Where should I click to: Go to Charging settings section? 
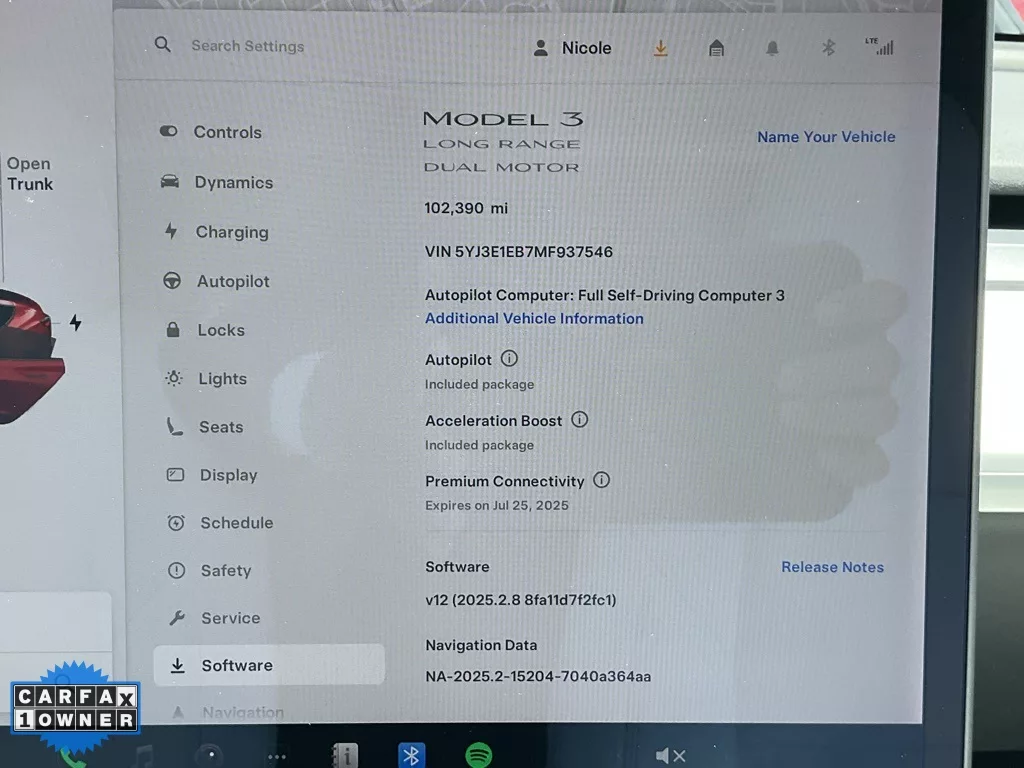pyautogui.click(x=231, y=232)
